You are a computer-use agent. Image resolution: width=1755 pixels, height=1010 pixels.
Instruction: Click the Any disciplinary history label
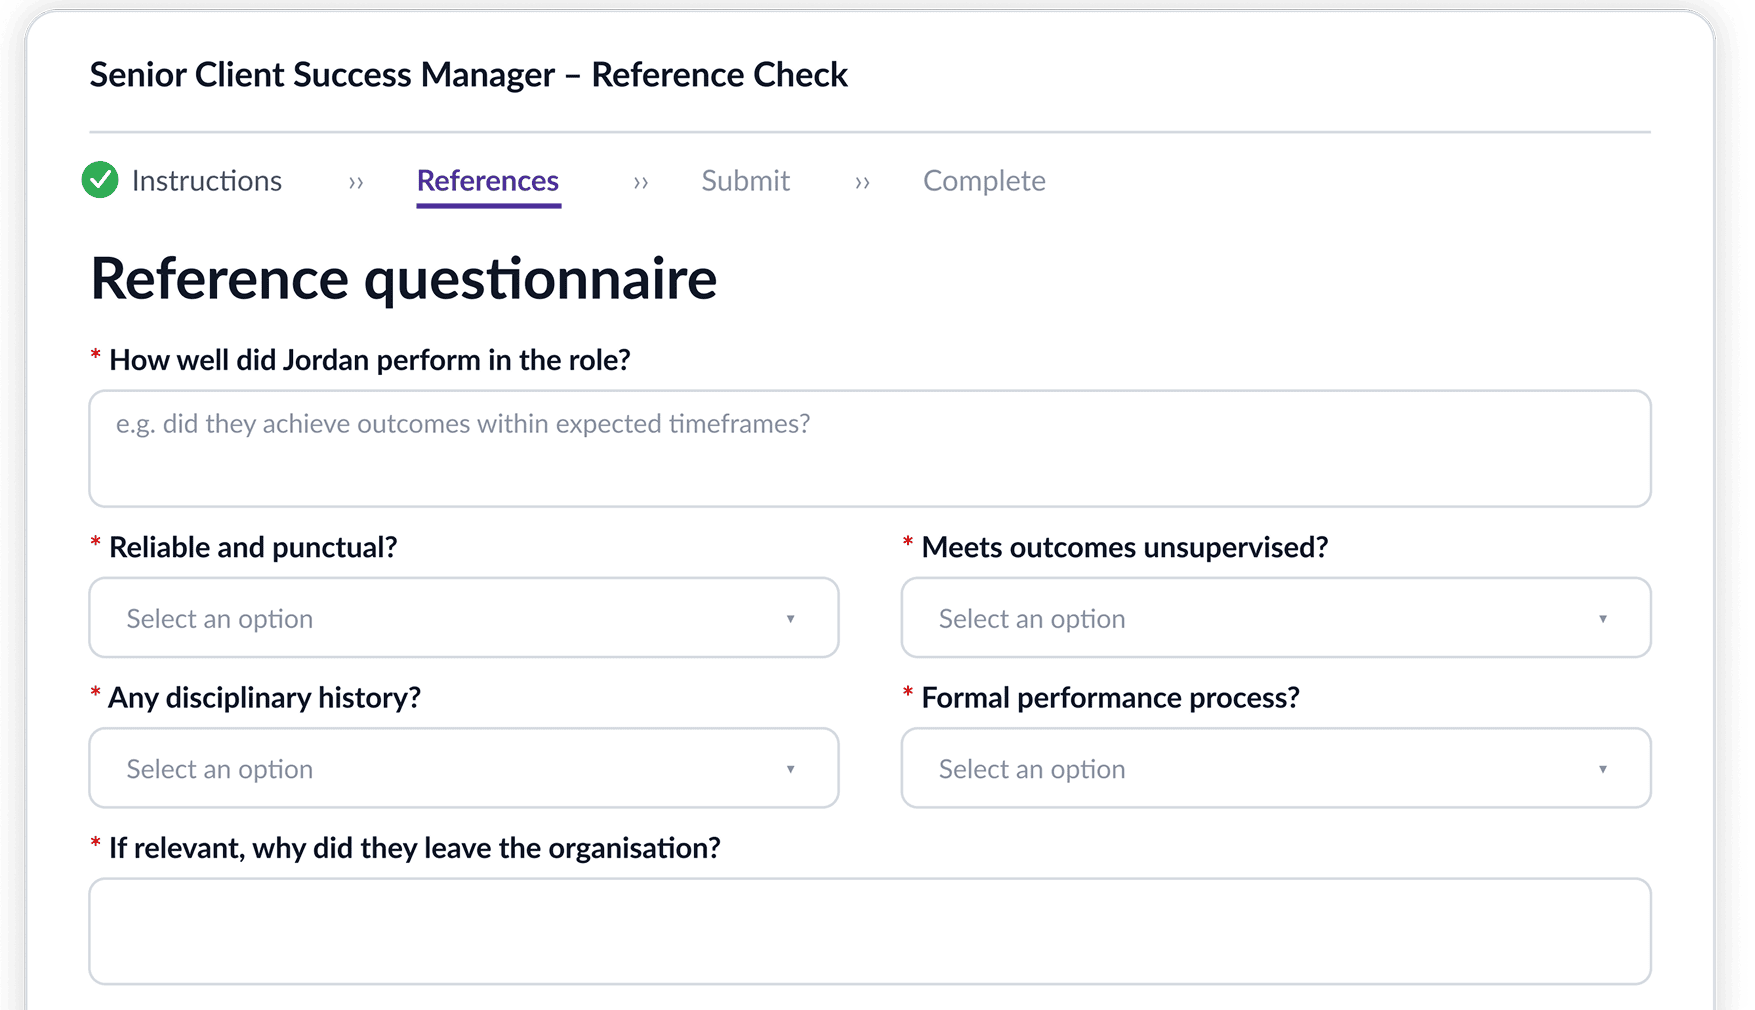click(x=265, y=698)
